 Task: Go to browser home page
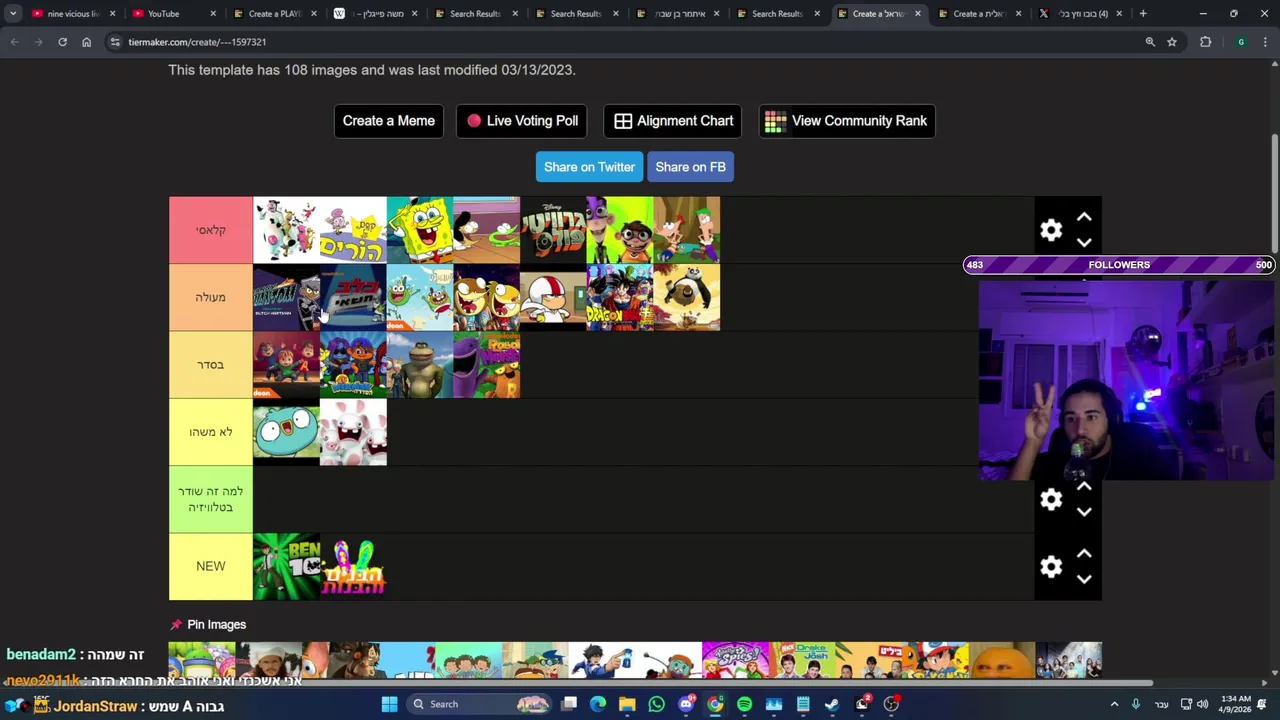[x=86, y=42]
